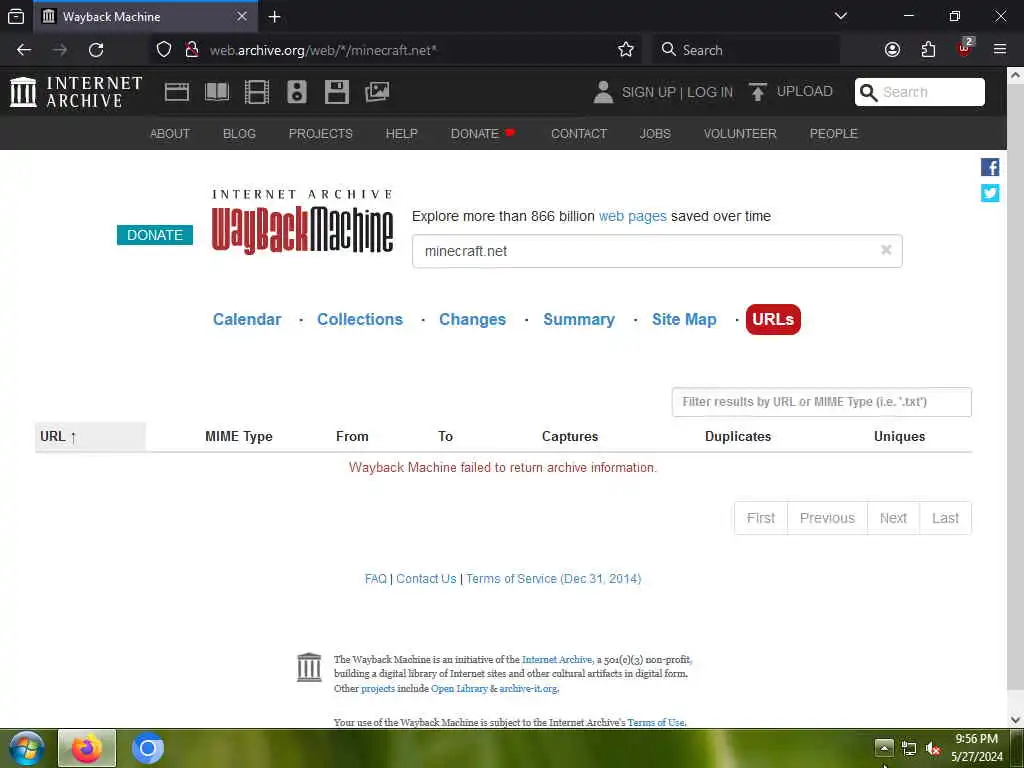Click the muted volume tray icon

pos(933,748)
